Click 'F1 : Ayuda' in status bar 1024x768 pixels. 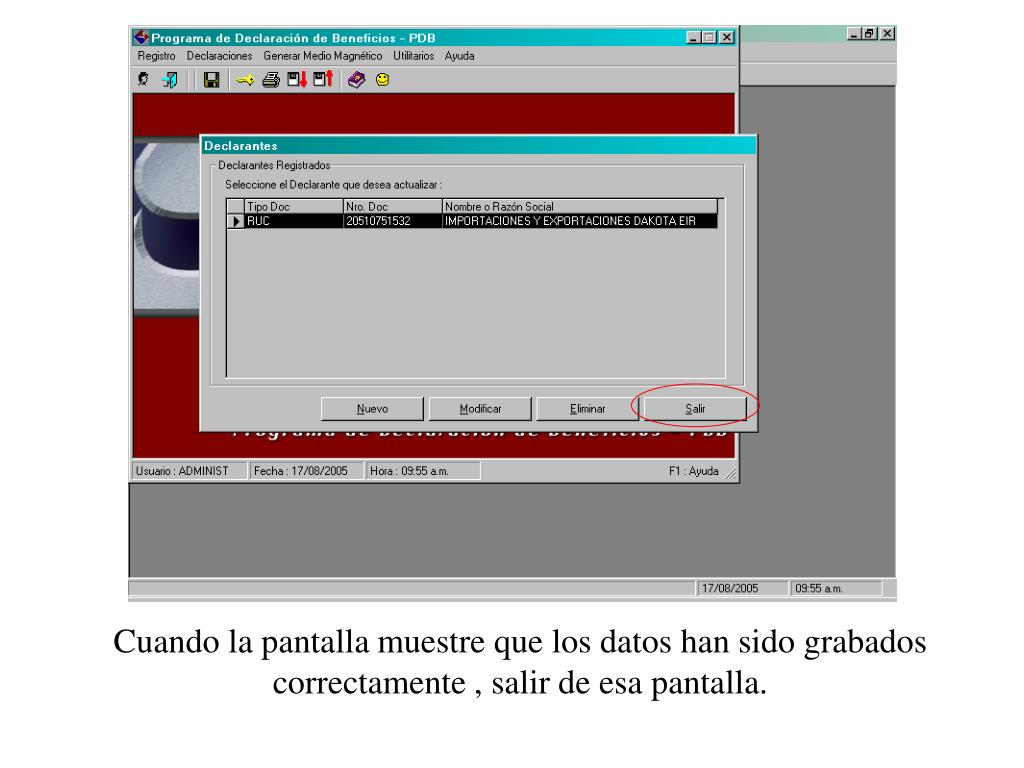[x=694, y=471]
